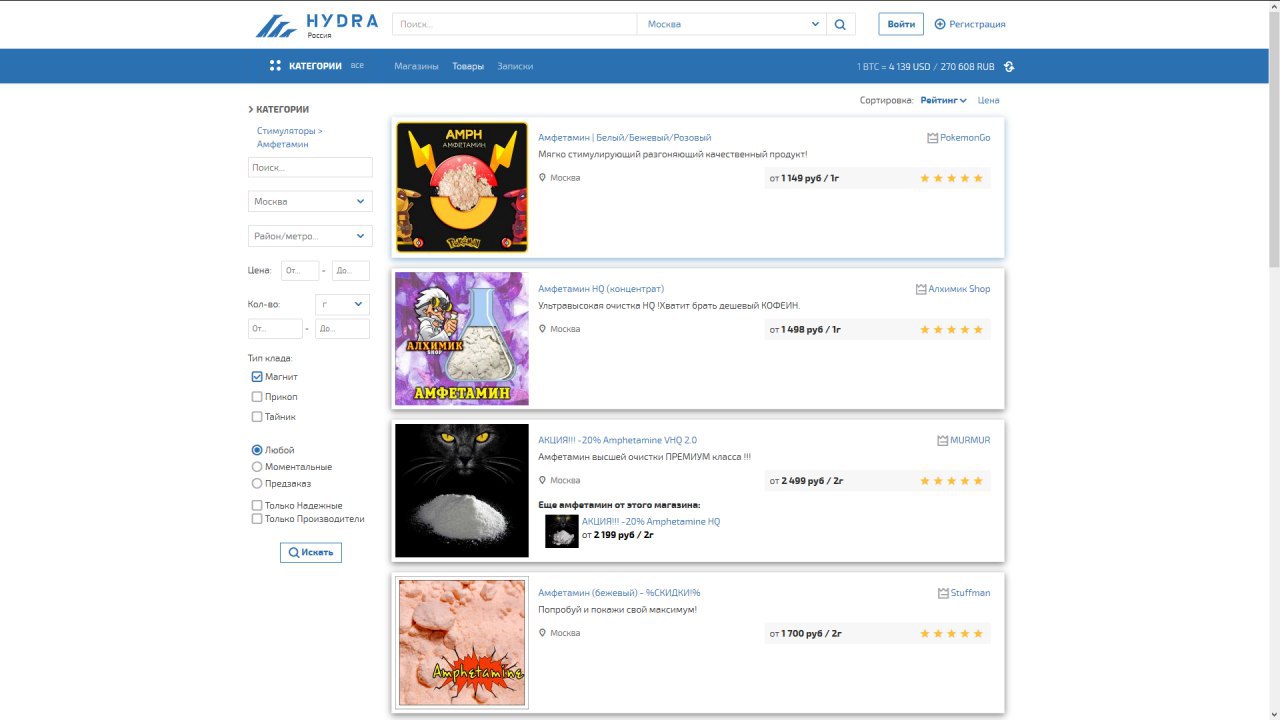The height and width of the screenshot is (720, 1280).
Task: Open the Стимуляторы category breadcrumb
Action: 286,131
